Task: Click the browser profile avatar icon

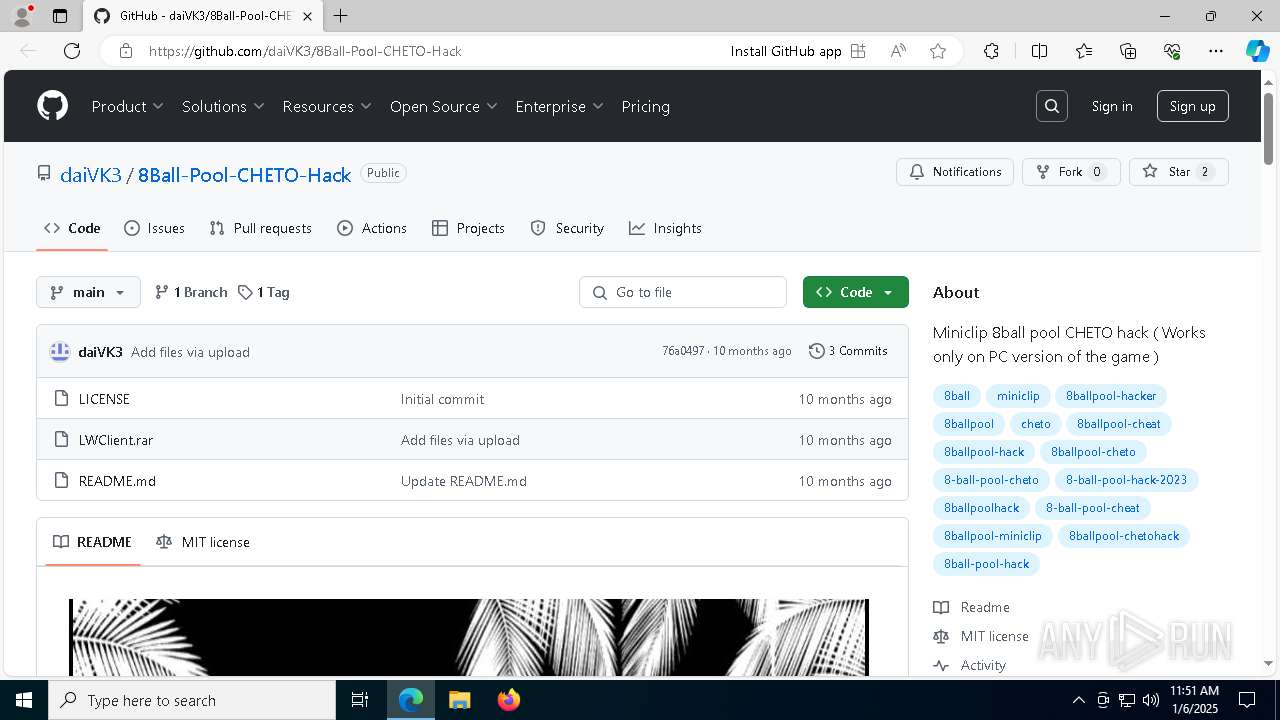Action: [x=22, y=16]
